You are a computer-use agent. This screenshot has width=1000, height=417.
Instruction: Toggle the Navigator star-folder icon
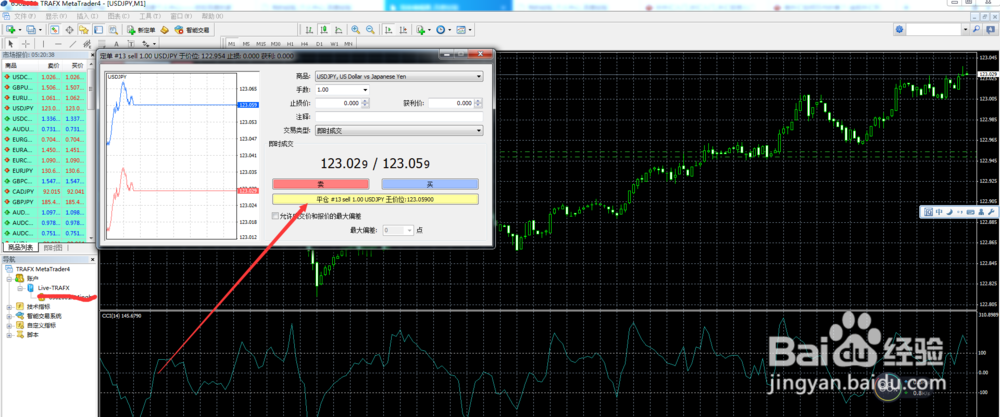84,29
